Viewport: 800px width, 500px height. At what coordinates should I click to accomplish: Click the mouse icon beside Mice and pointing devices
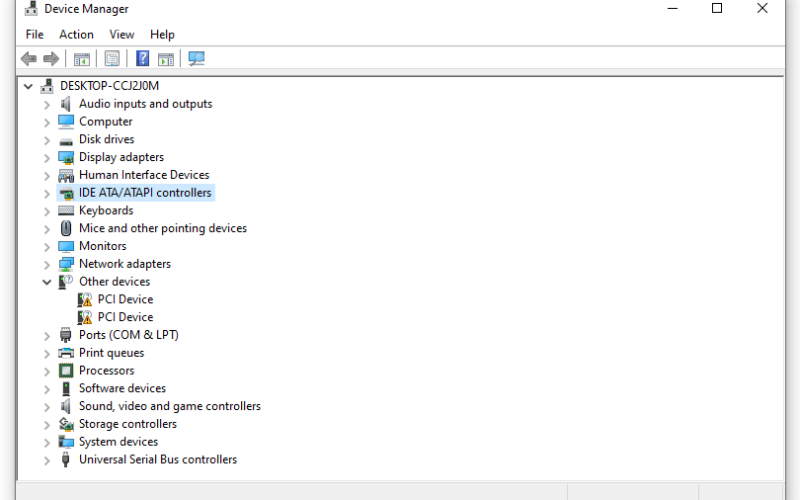pos(66,229)
